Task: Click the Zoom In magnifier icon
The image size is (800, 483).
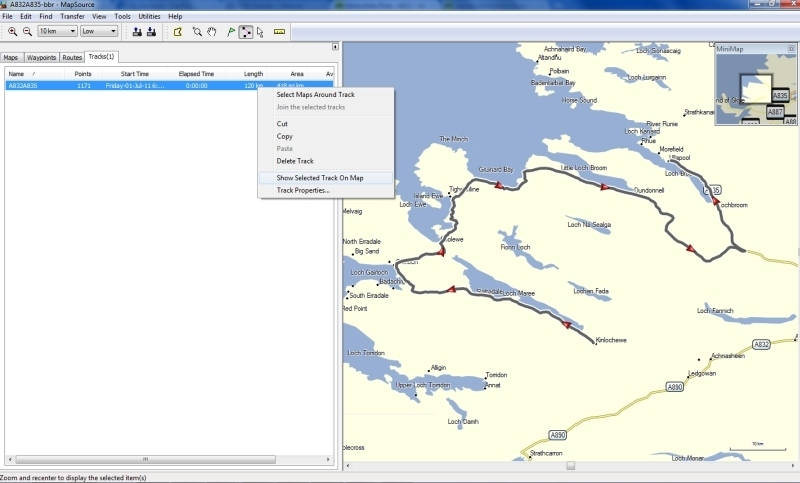Action: [12, 32]
